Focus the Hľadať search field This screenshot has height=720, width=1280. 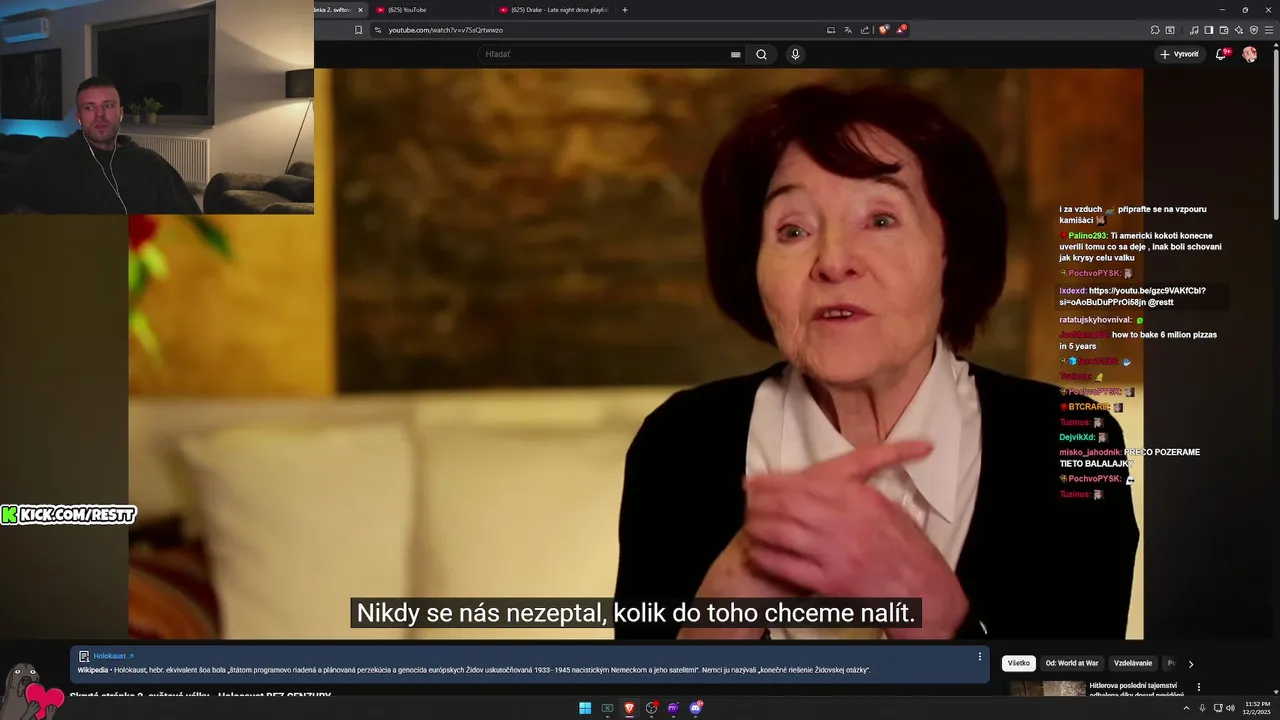pos(605,54)
